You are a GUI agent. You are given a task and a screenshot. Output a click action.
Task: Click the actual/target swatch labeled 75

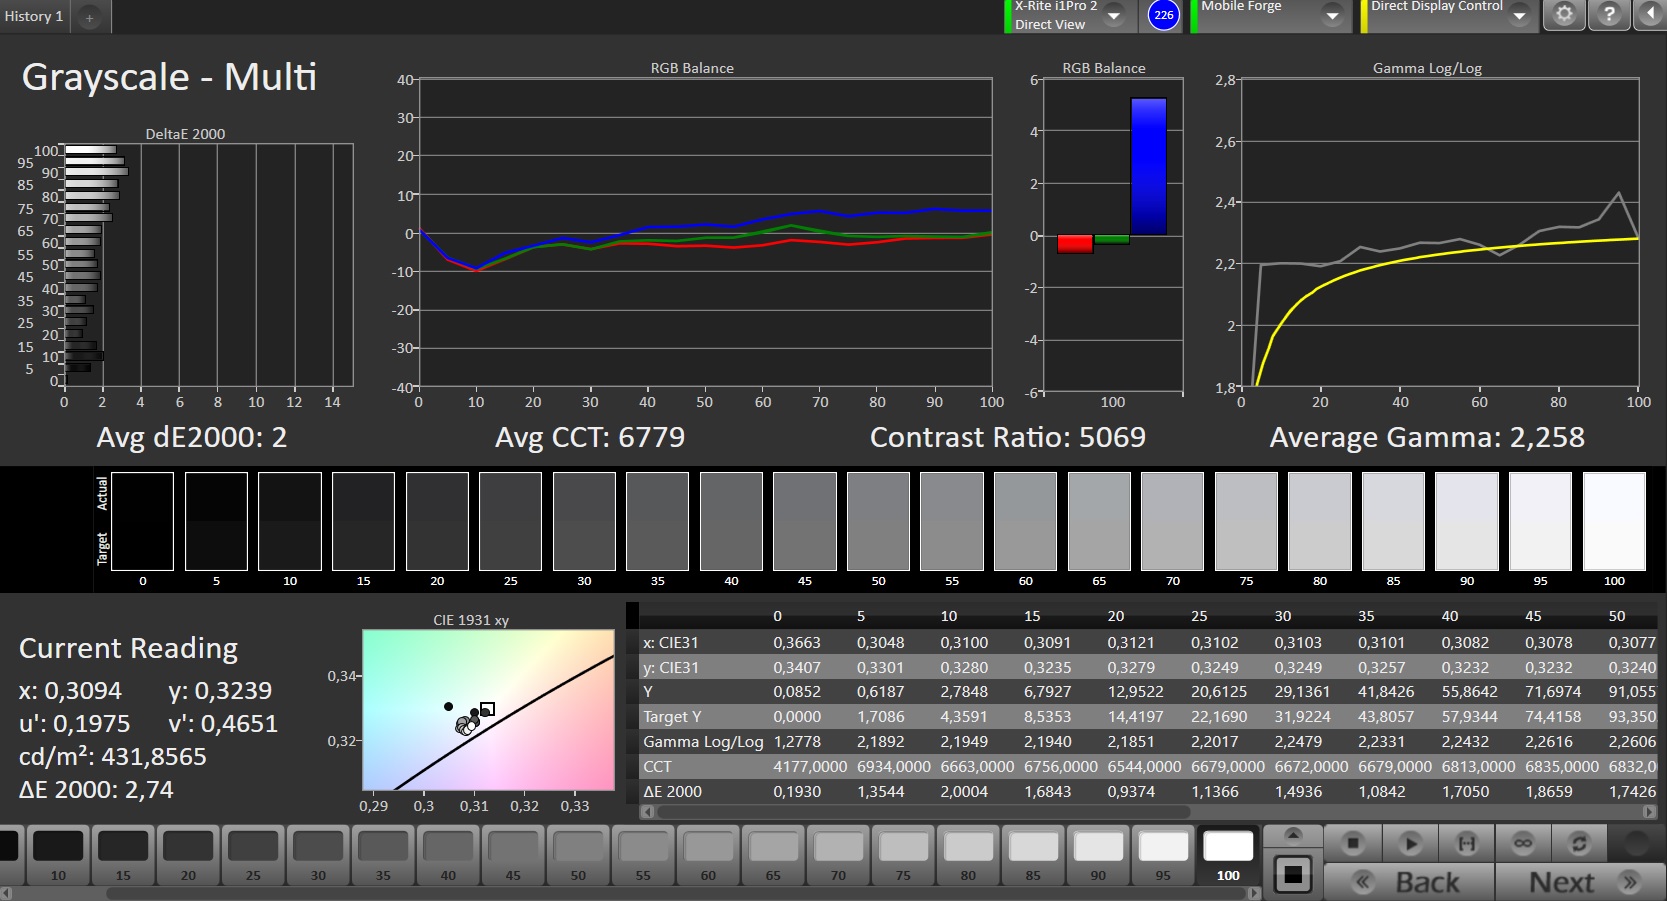point(1246,521)
